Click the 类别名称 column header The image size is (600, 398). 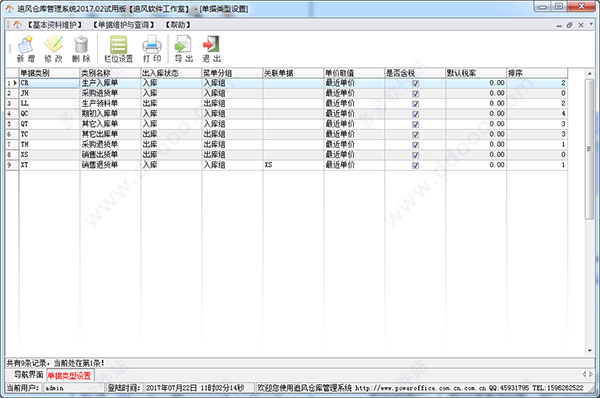[110, 73]
